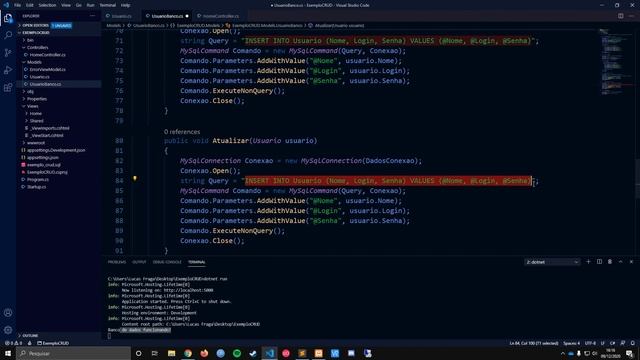
Task: Open the Terminal menu
Action: (108, 5)
